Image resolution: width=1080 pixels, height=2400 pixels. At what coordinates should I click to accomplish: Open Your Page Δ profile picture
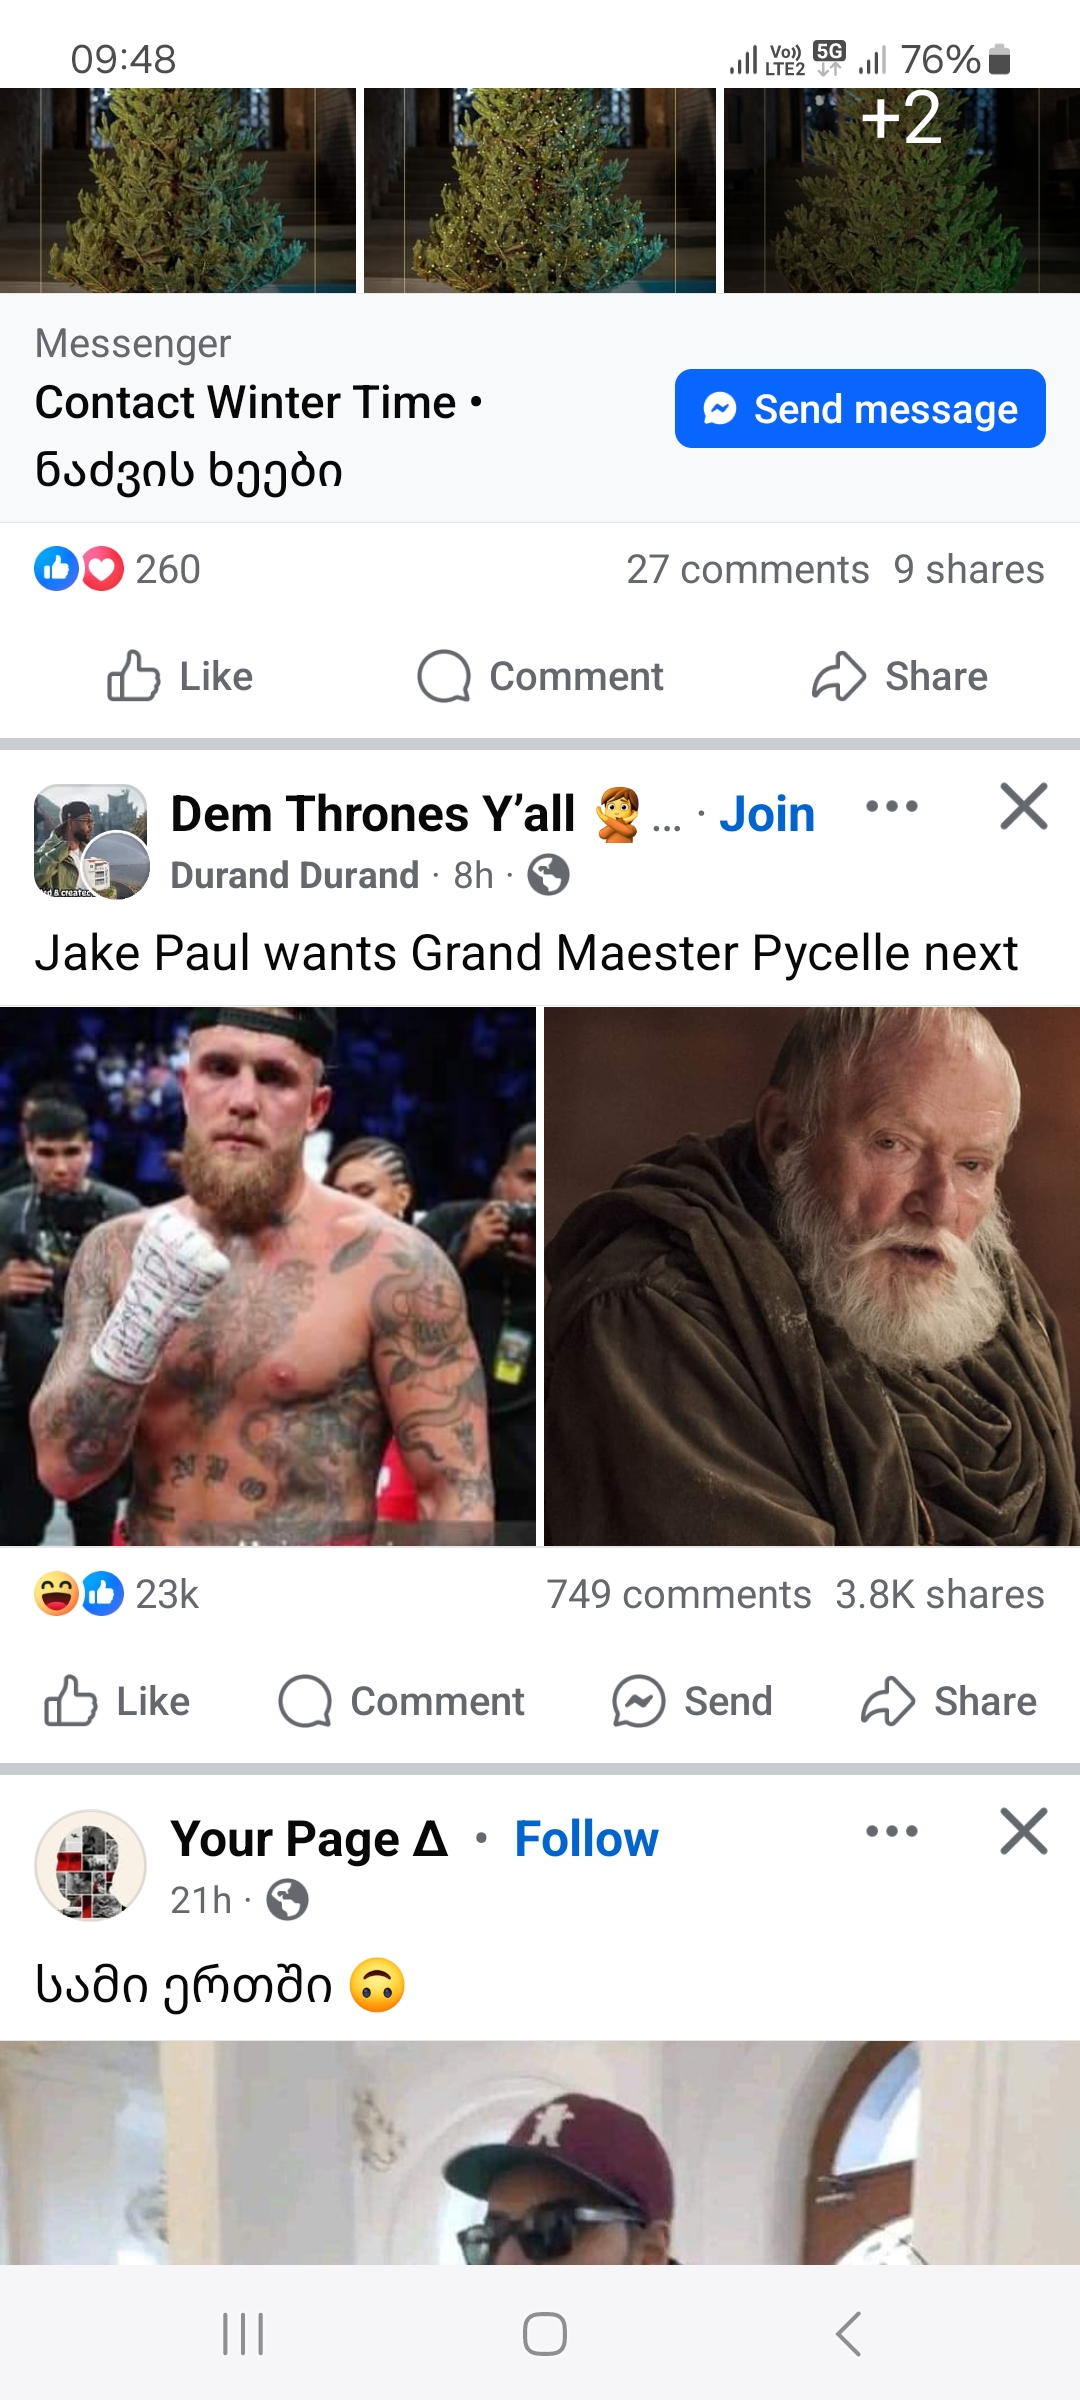click(91, 1865)
